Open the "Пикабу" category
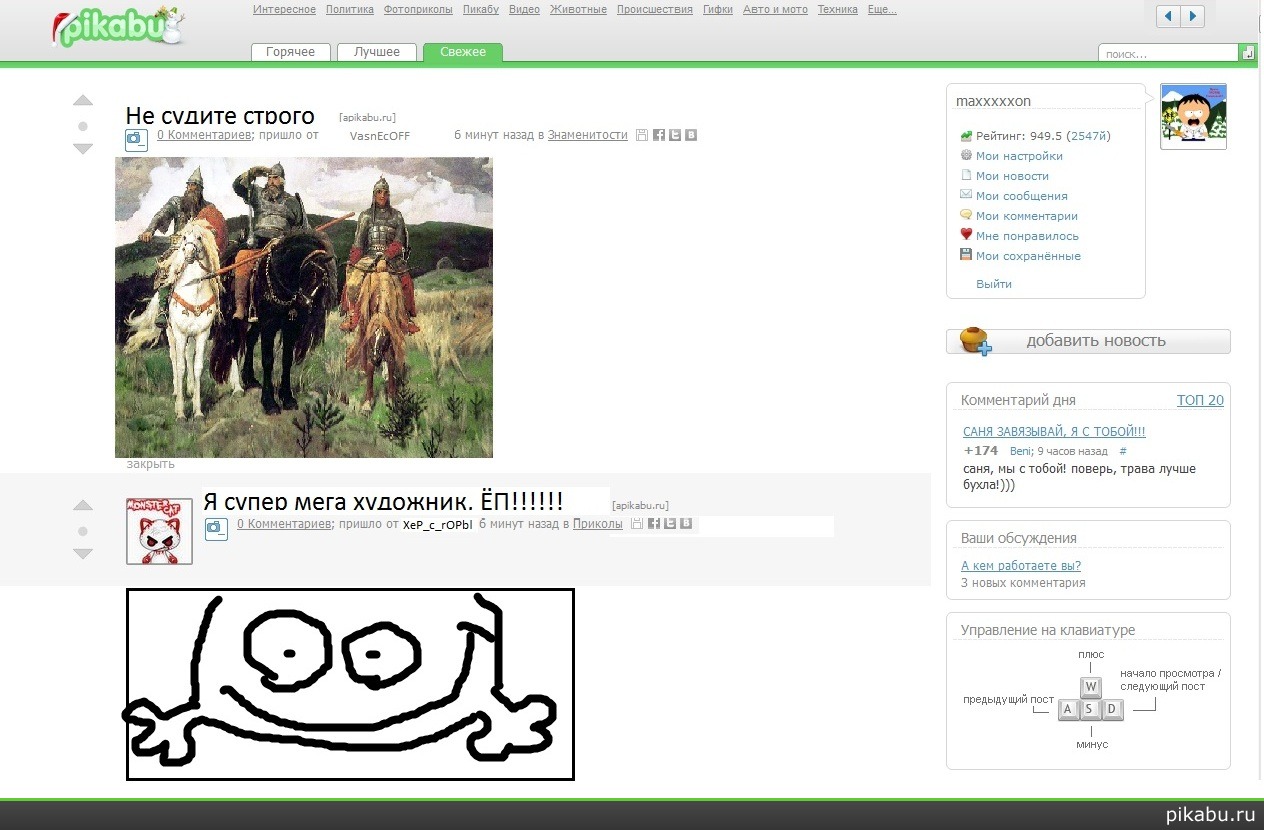Screen dimensions: 1264x830 click(x=481, y=10)
